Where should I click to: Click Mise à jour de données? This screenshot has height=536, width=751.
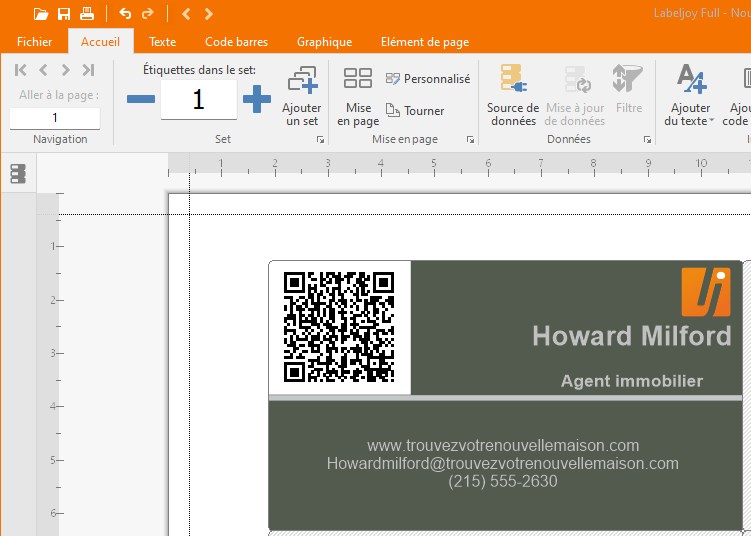[575, 96]
